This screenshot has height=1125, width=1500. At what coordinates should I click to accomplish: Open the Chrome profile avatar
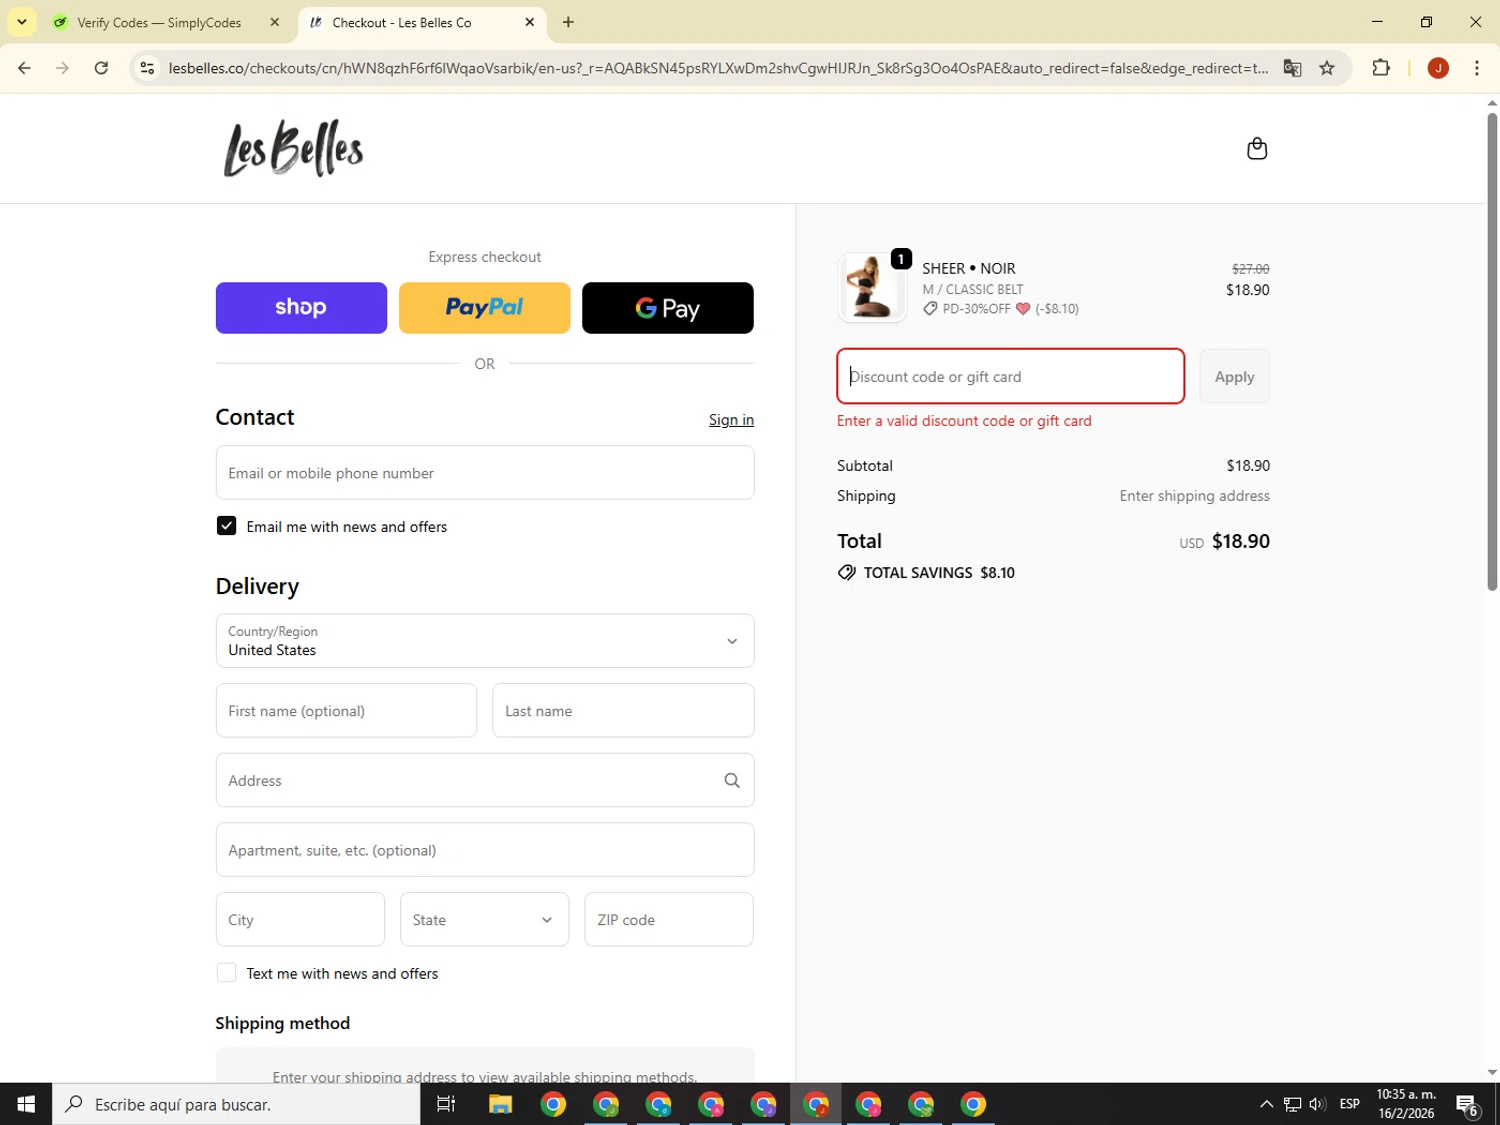pos(1438,68)
